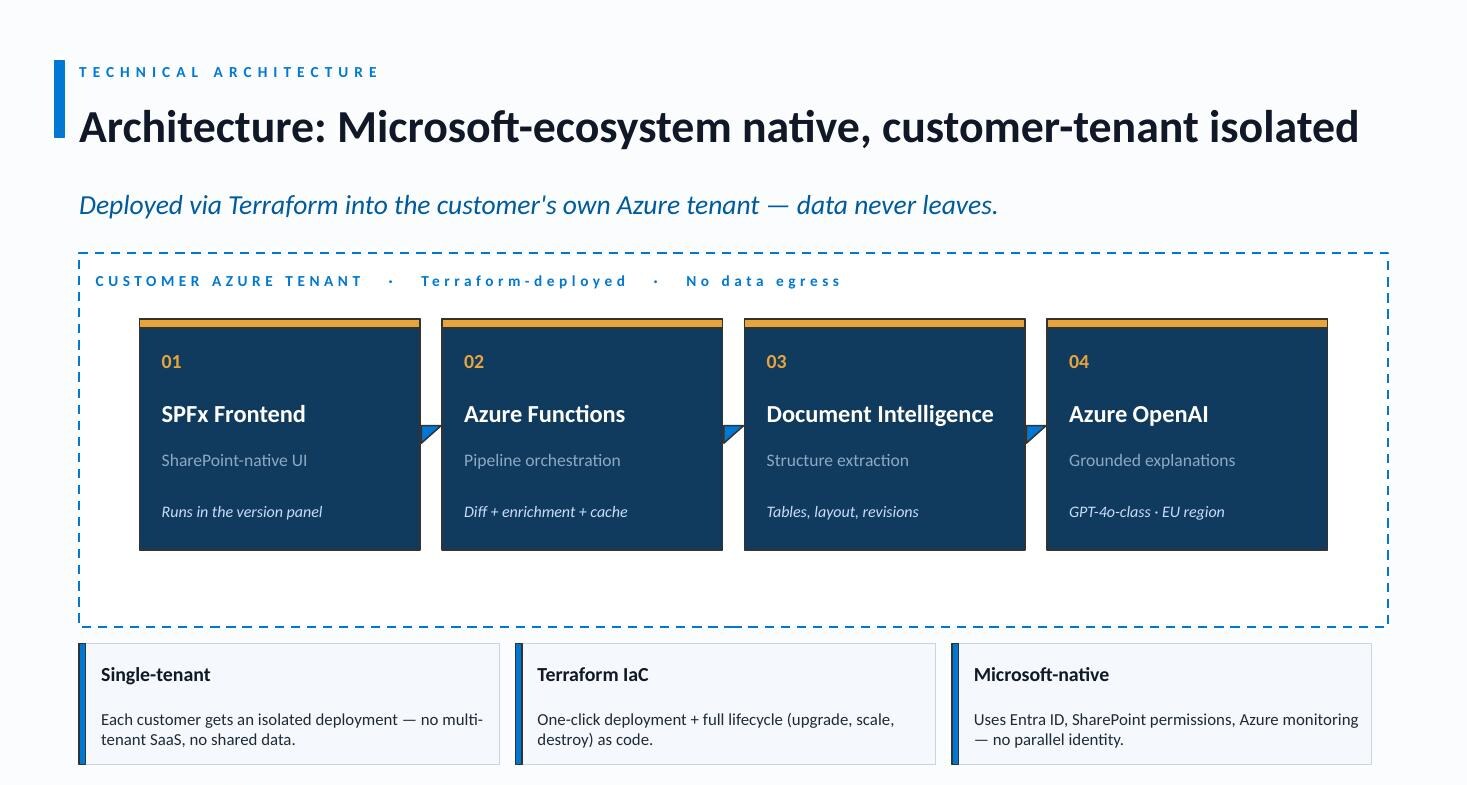Screen dimensions: 1467x785
Task: Click the arrow between Azure Functions and Document Intelligence
Action: pyautogui.click(x=733, y=434)
